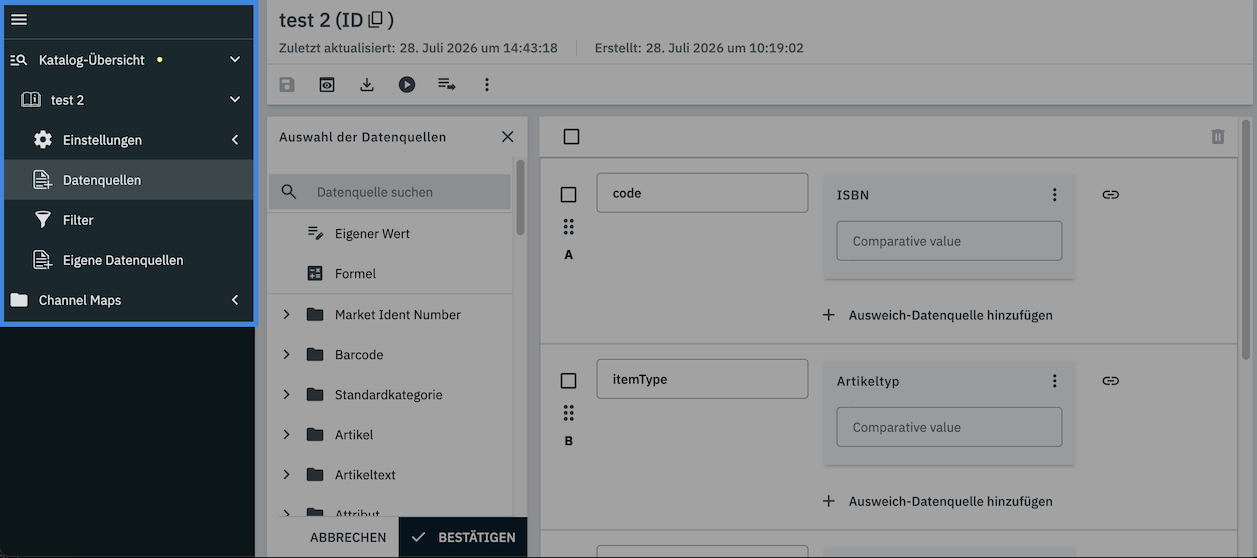The width and height of the screenshot is (1257, 558).
Task: Click the playlist-arrow icon in toolbar
Action: (x=447, y=85)
